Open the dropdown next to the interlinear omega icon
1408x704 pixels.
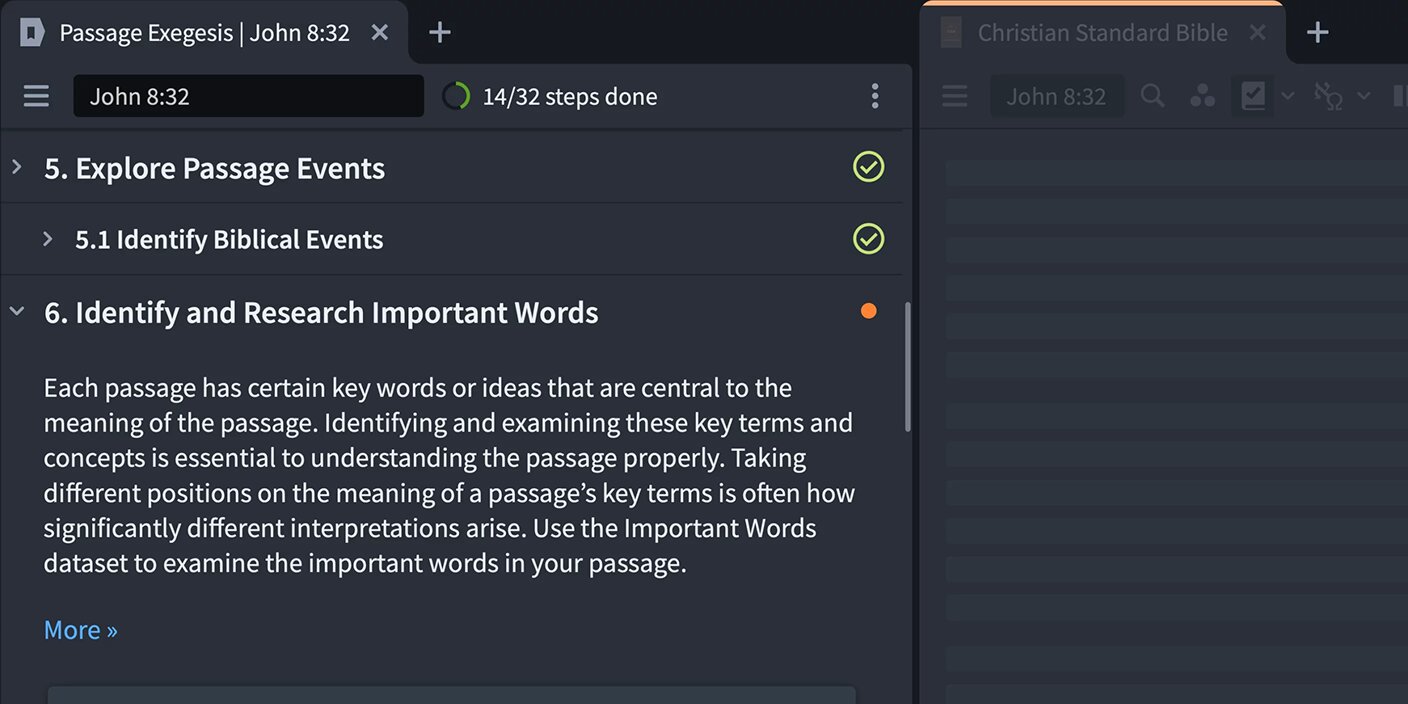pos(1363,96)
